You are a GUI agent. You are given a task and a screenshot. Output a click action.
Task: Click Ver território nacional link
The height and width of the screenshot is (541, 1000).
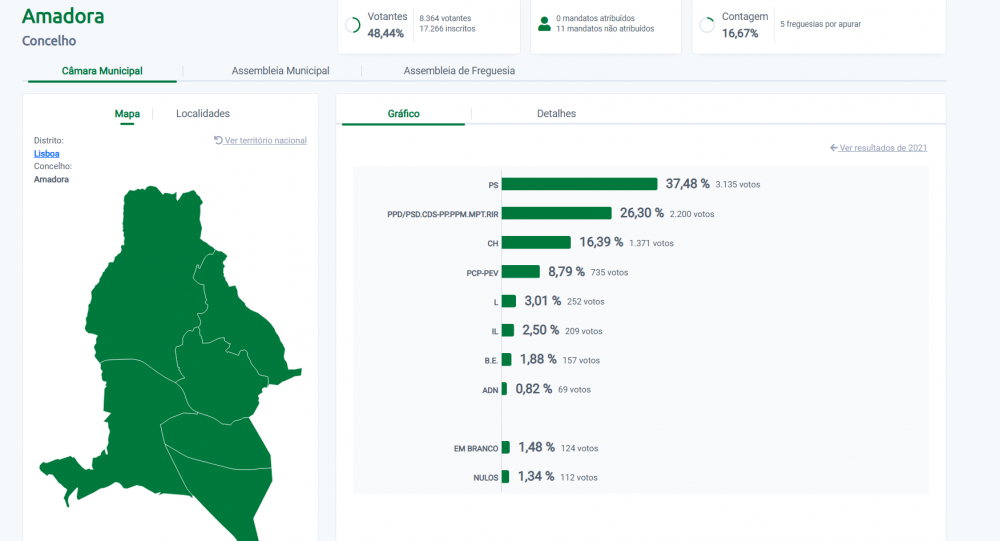point(265,140)
